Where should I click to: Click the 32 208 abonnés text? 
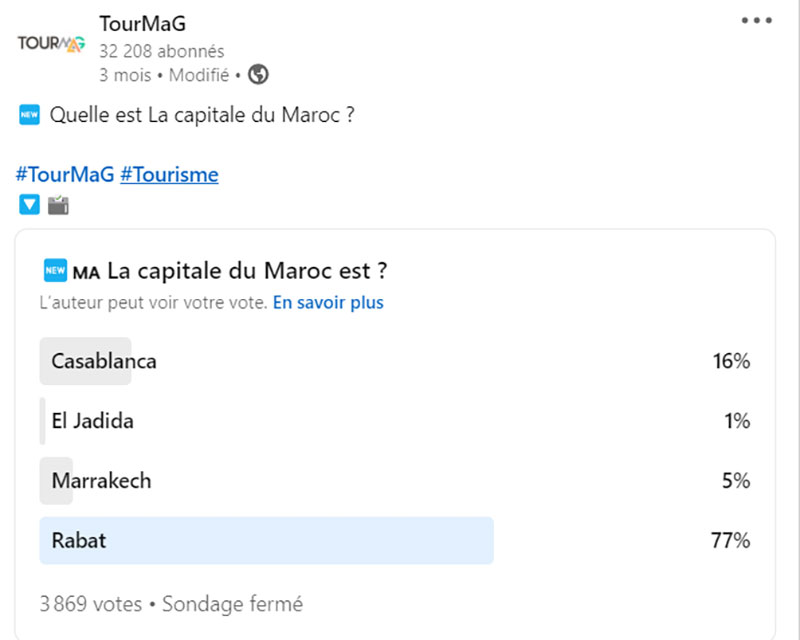[x=160, y=51]
